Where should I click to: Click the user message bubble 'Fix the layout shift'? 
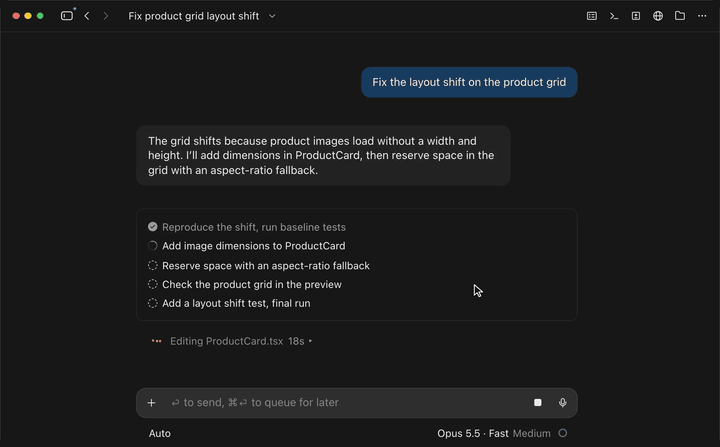(469, 82)
